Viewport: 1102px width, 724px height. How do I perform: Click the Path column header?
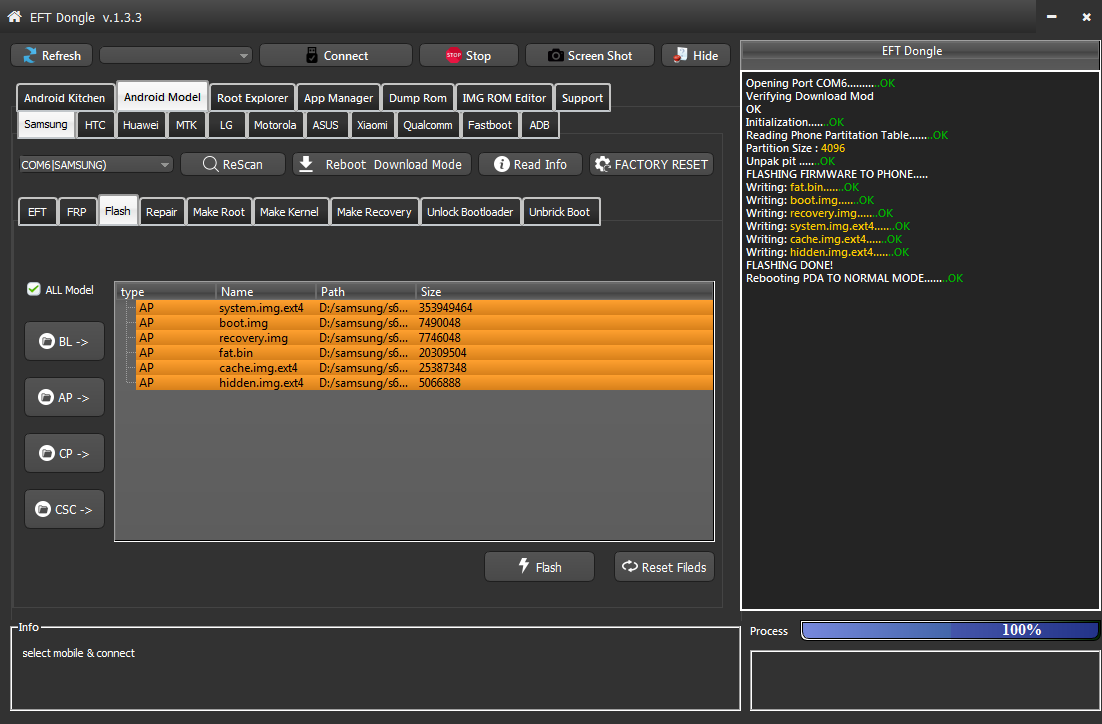[365, 291]
